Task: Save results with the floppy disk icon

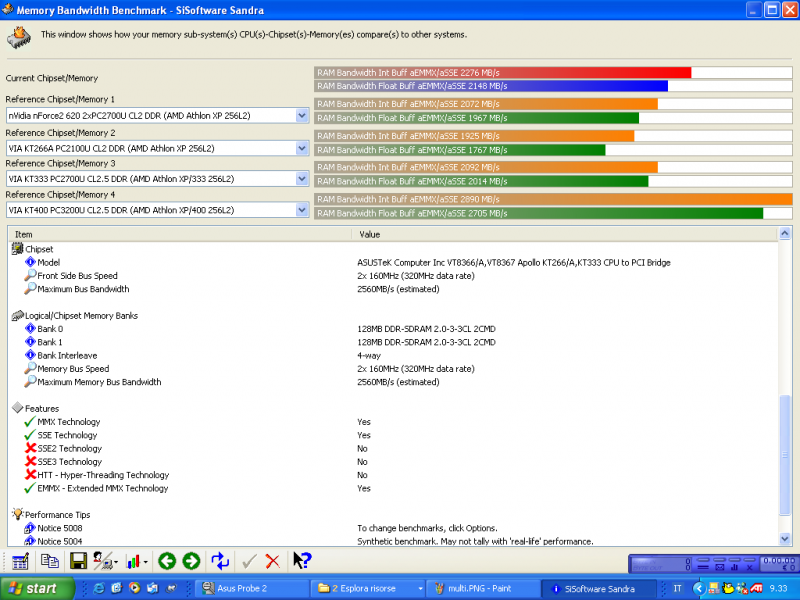Action: pyautogui.click(x=78, y=561)
